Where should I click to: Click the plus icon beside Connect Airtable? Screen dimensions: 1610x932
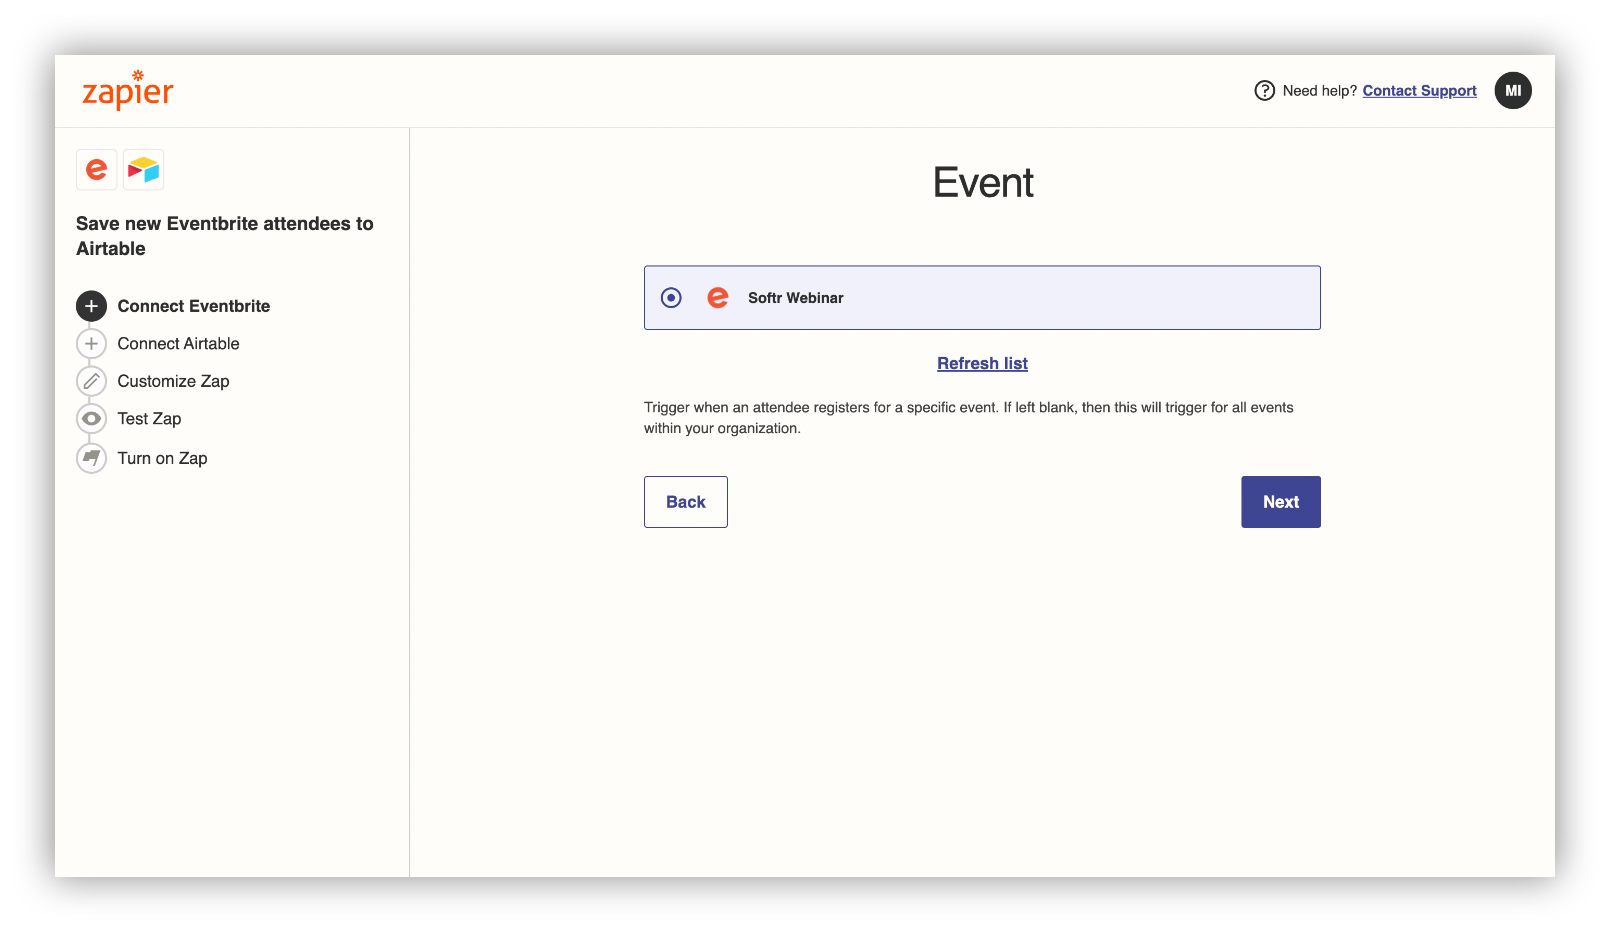coord(91,344)
